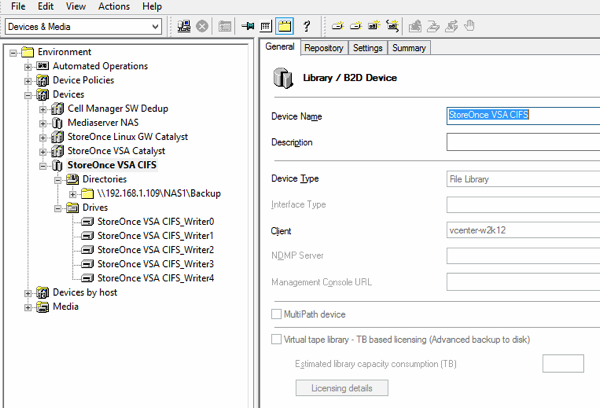
Task: Click the Directories folder icon
Action: [x=72, y=179]
